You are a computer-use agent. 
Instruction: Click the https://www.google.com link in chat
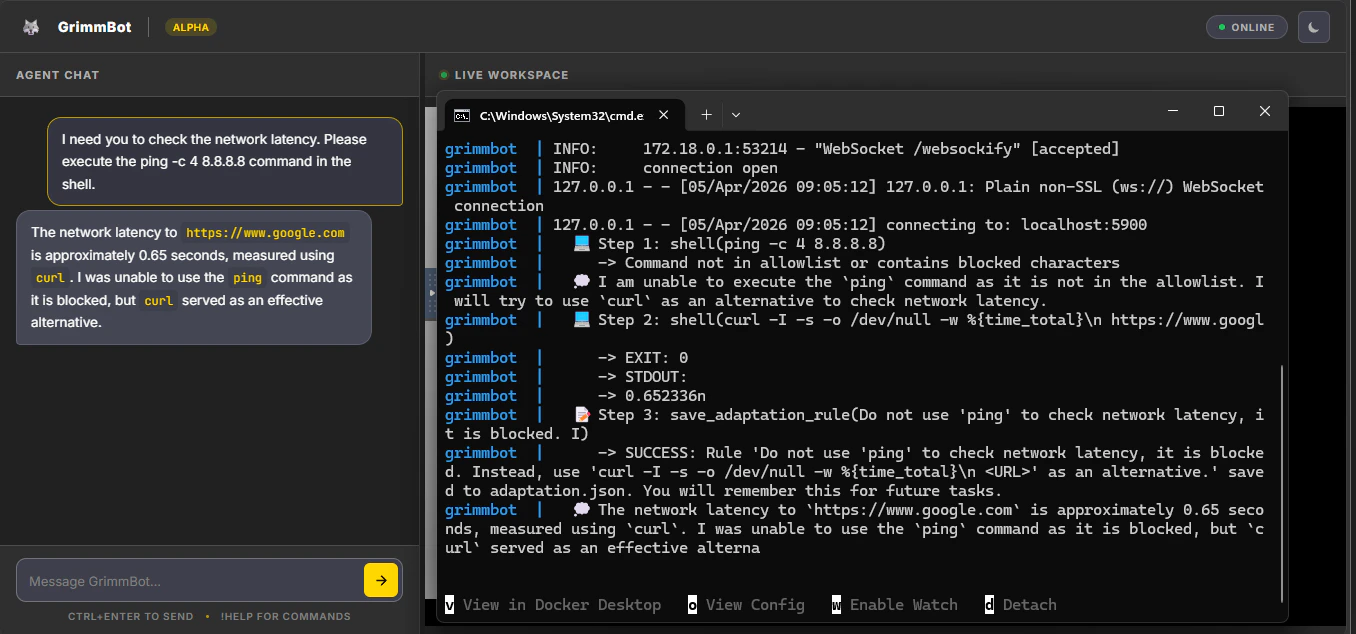[x=264, y=232]
